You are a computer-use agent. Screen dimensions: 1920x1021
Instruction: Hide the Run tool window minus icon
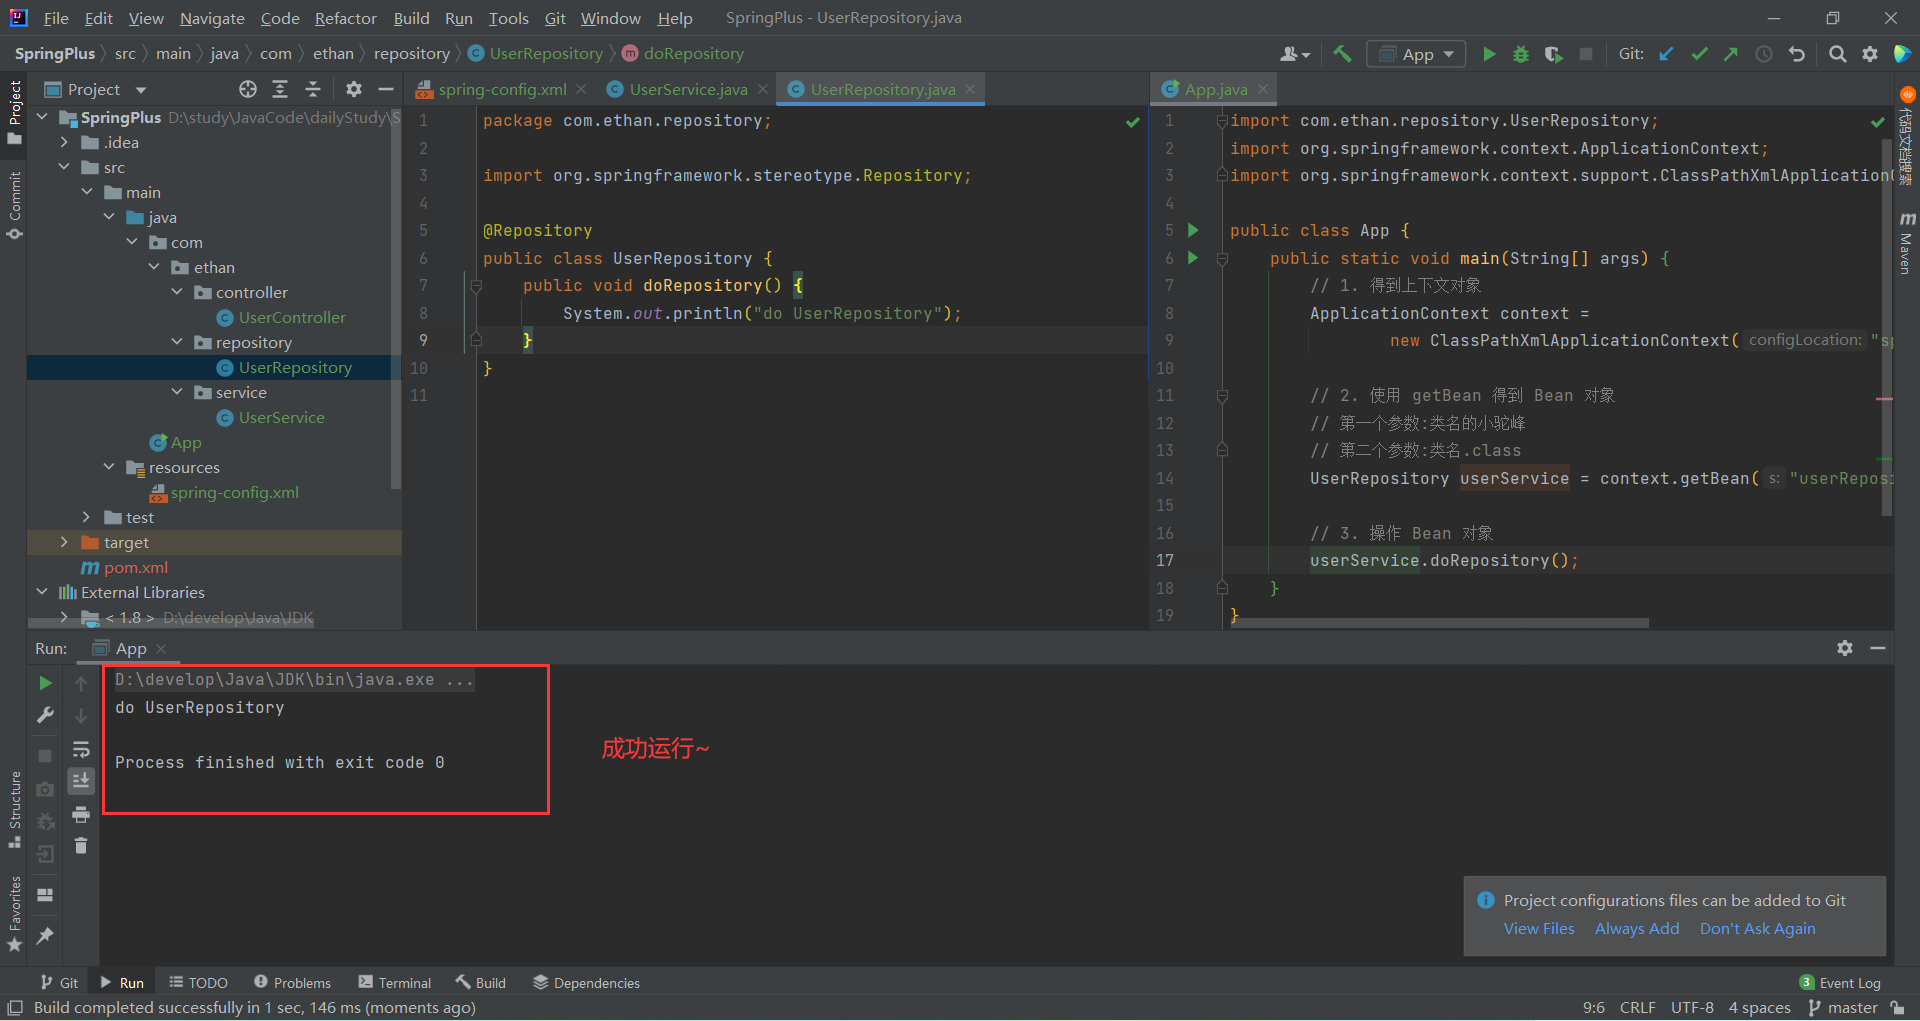[1878, 648]
